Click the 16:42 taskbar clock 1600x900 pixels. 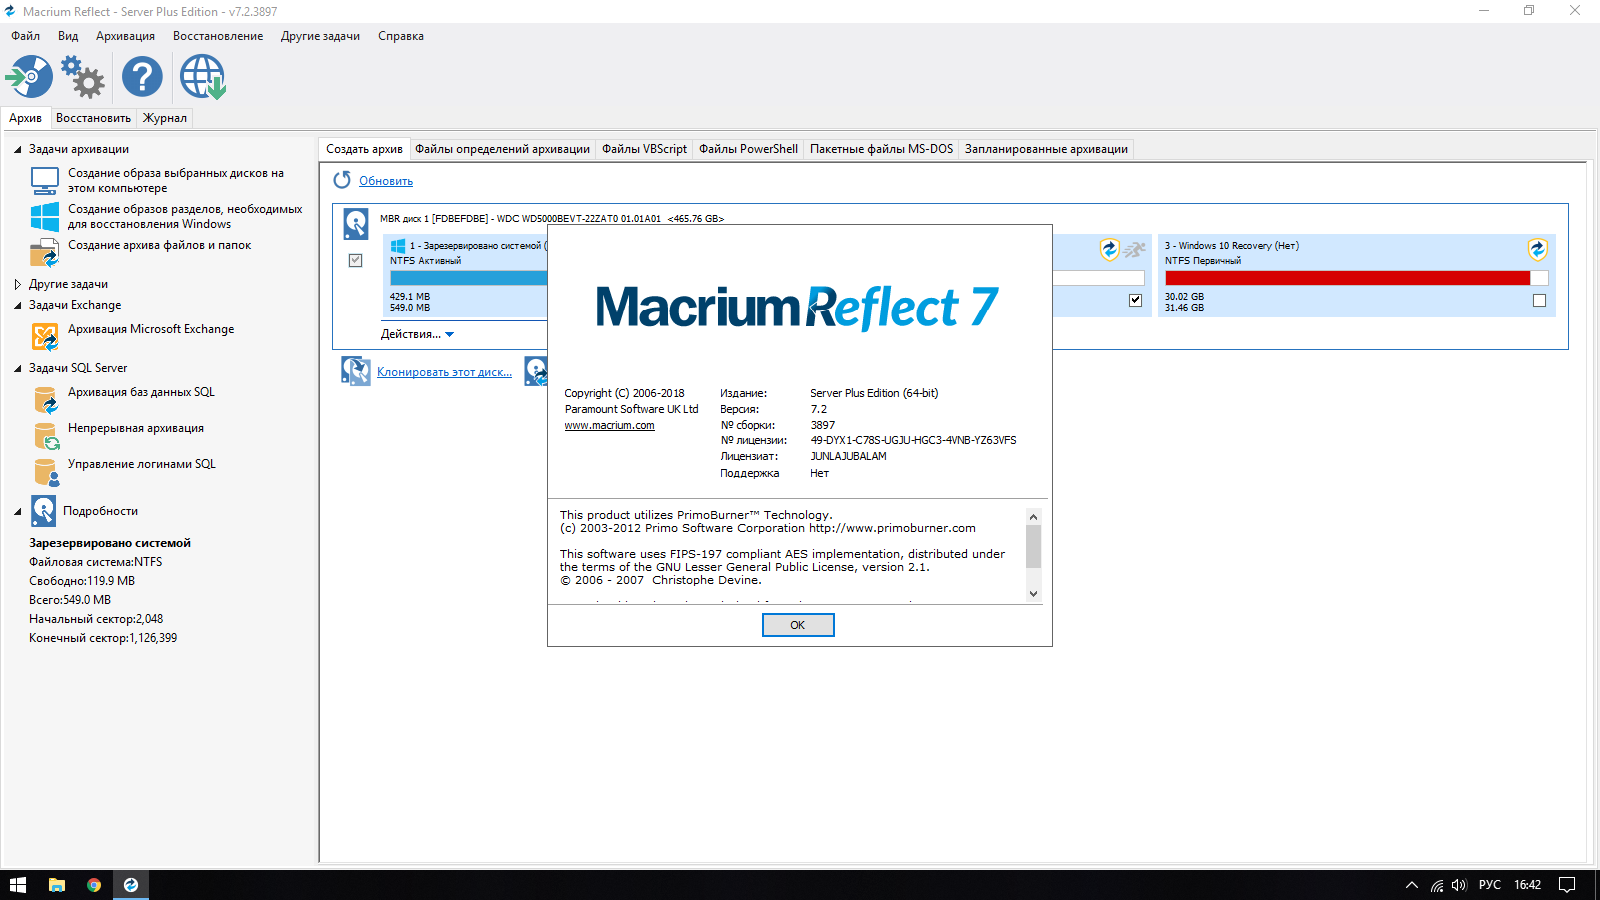point(1527,885)
